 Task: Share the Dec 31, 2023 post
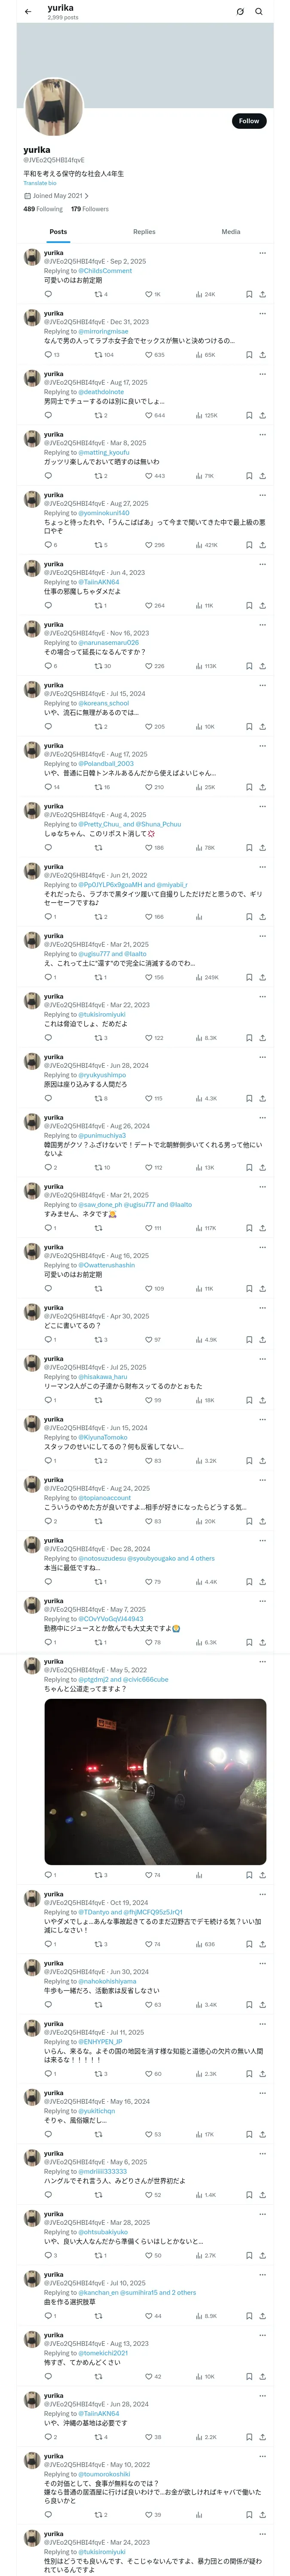point(262,355)
